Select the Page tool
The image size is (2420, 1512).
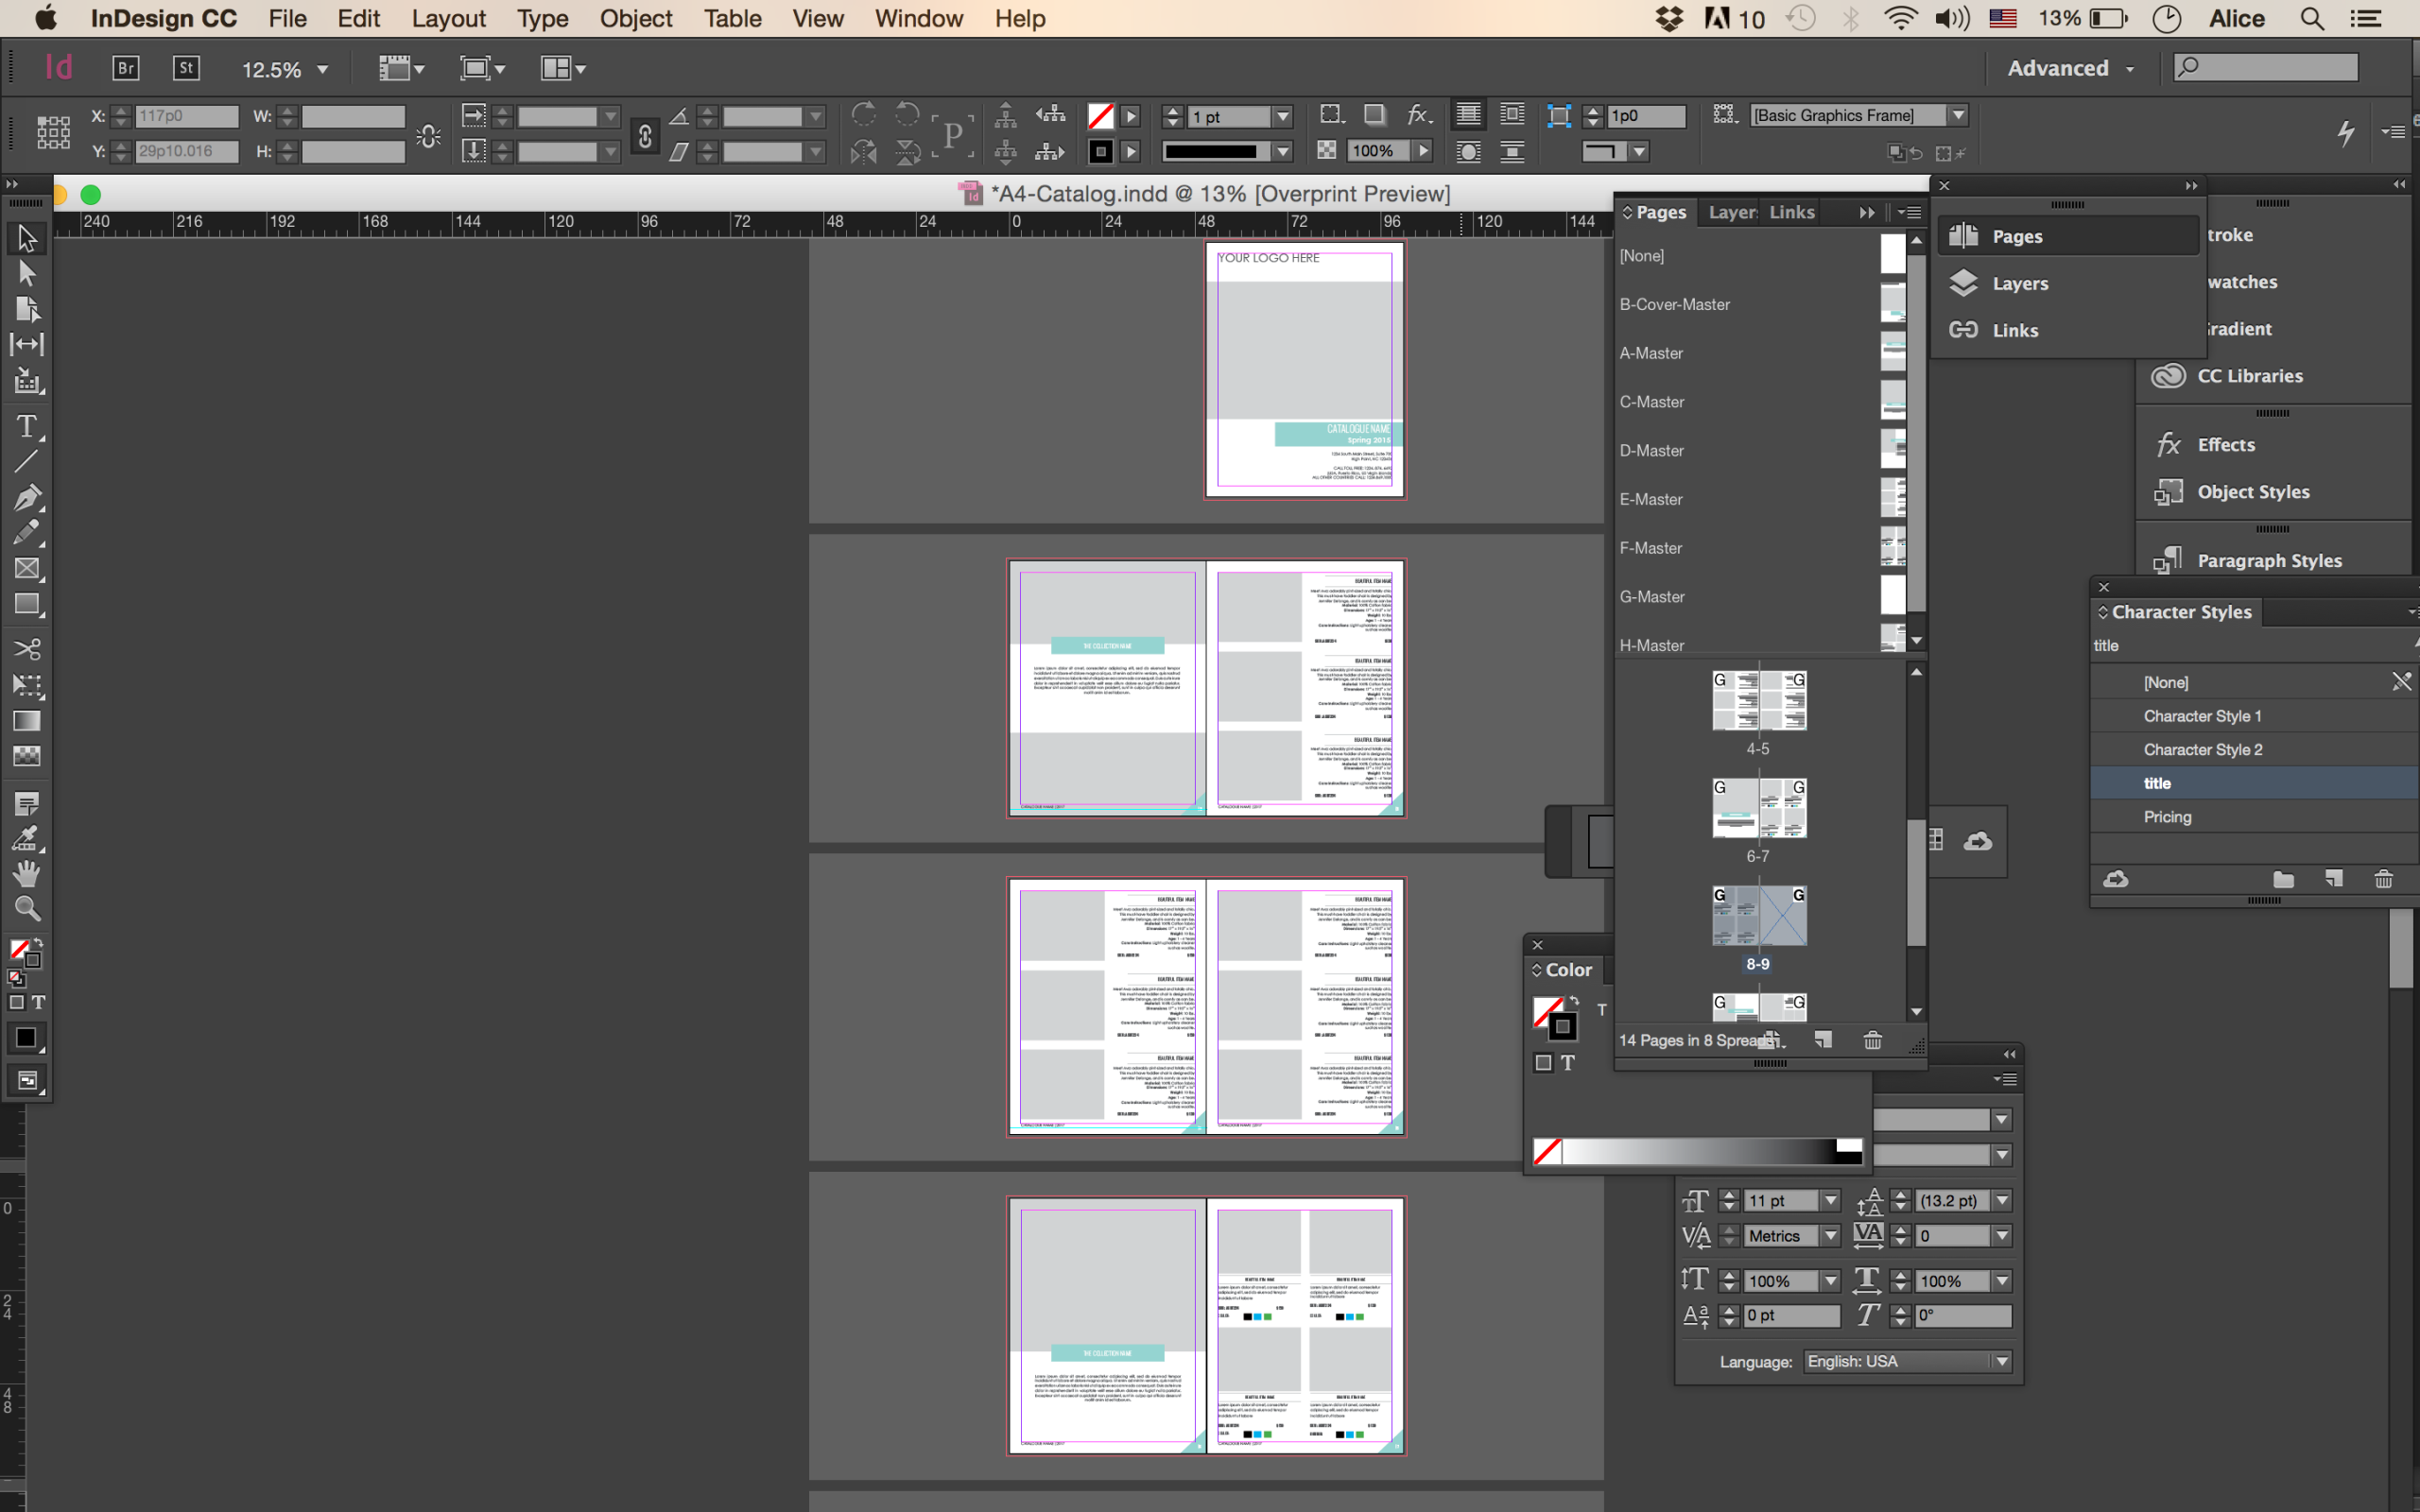coord(27,310)
